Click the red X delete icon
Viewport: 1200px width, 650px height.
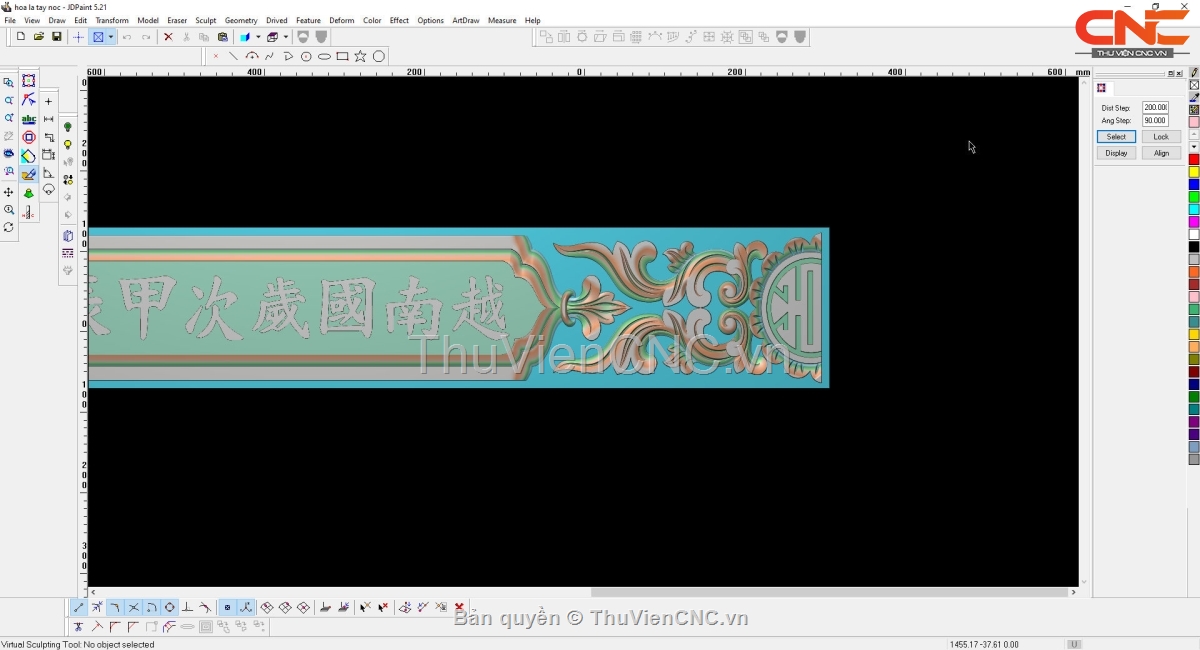(168, 37)
